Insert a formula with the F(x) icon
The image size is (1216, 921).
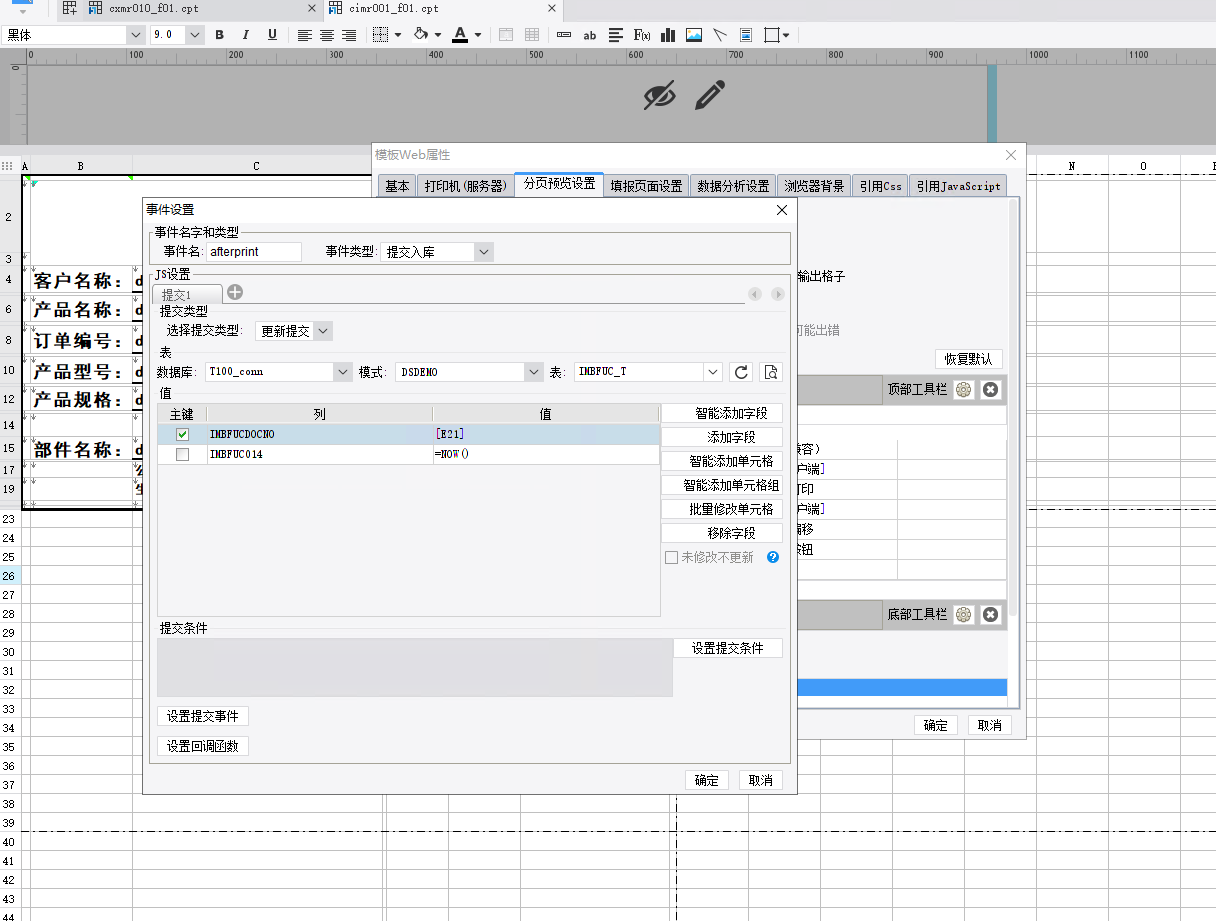642,35
